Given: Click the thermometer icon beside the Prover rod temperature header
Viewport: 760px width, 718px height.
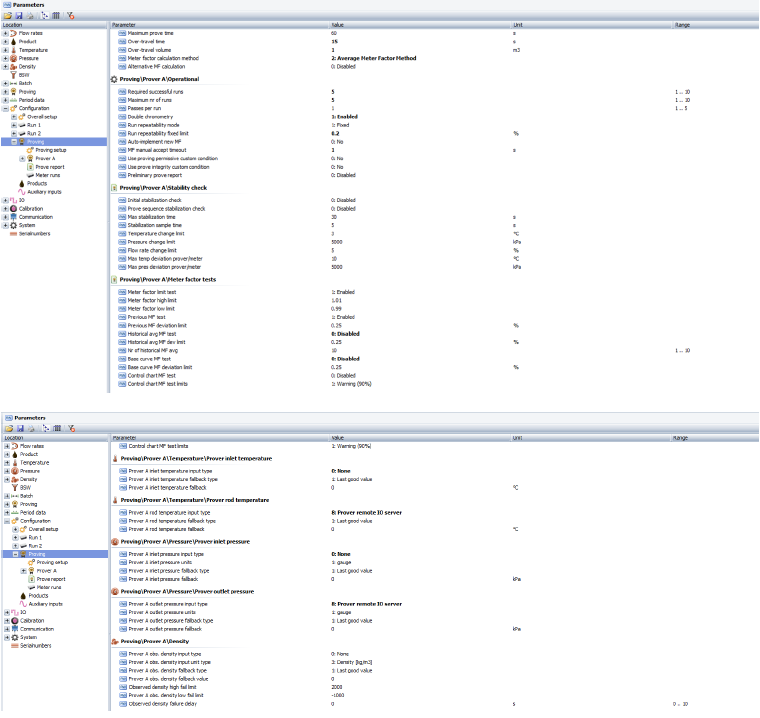Looking at the screenshot, I should coord(115,500).
